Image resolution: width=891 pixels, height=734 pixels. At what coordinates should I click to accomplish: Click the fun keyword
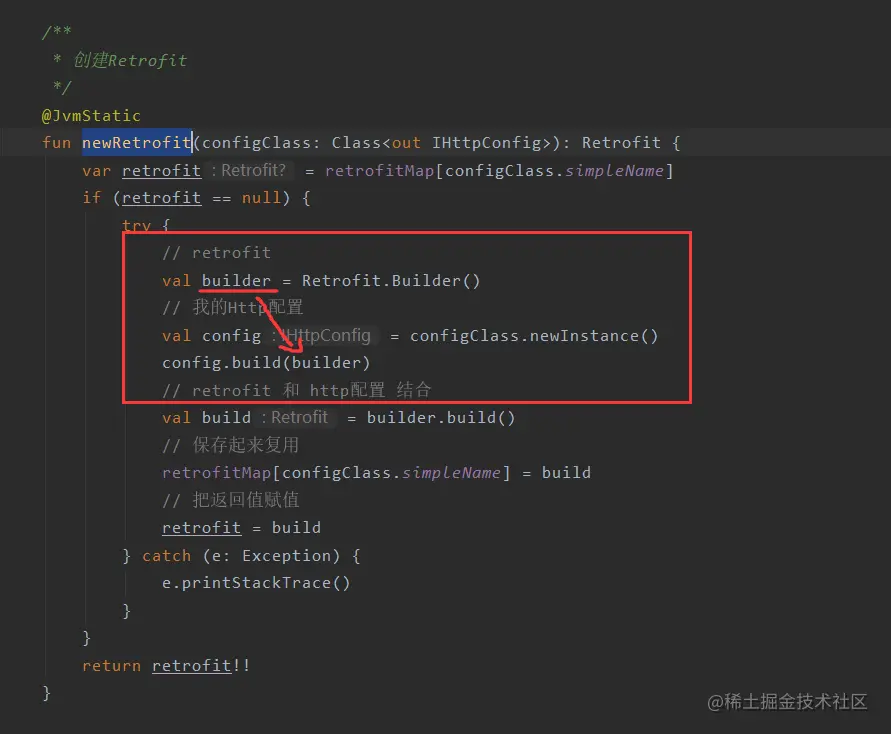pos(56,143)
